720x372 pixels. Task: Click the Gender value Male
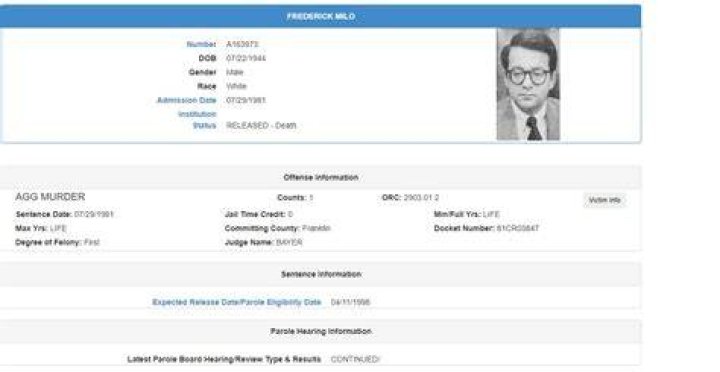tap(235, 72)
